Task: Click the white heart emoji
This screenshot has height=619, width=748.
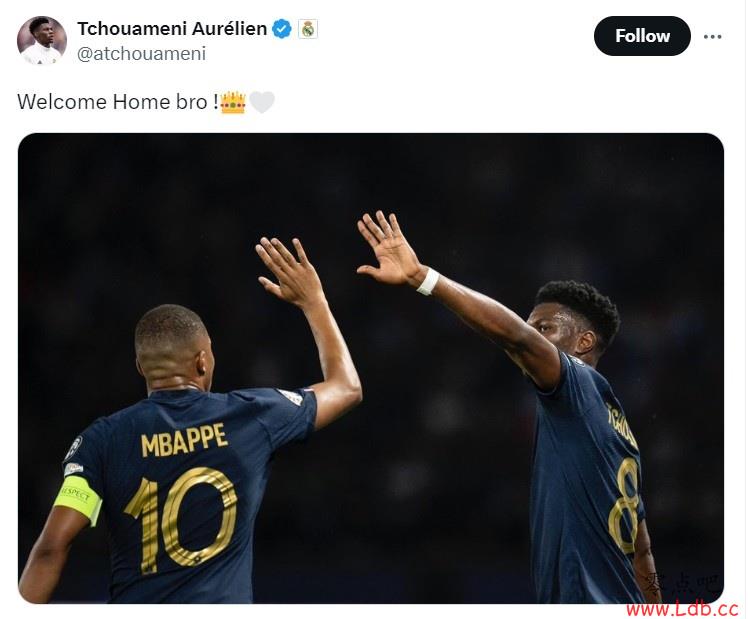Action: 262,102
